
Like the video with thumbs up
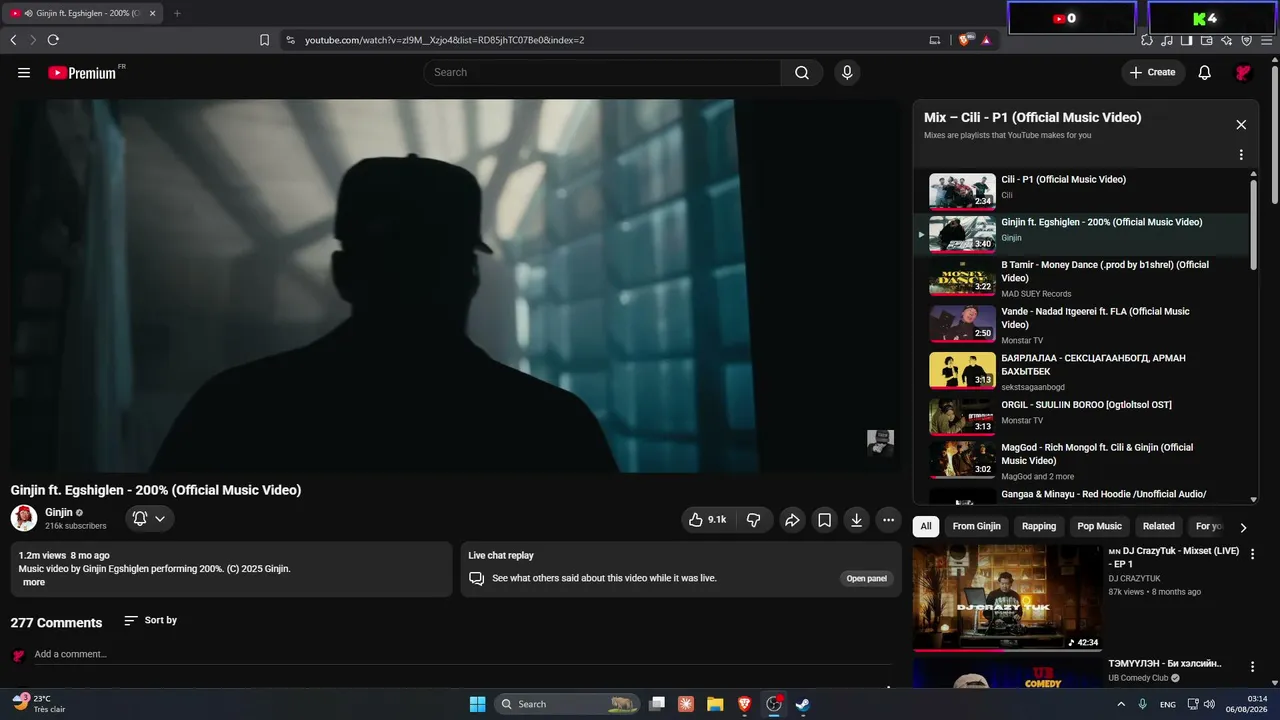tap(706, 520)
